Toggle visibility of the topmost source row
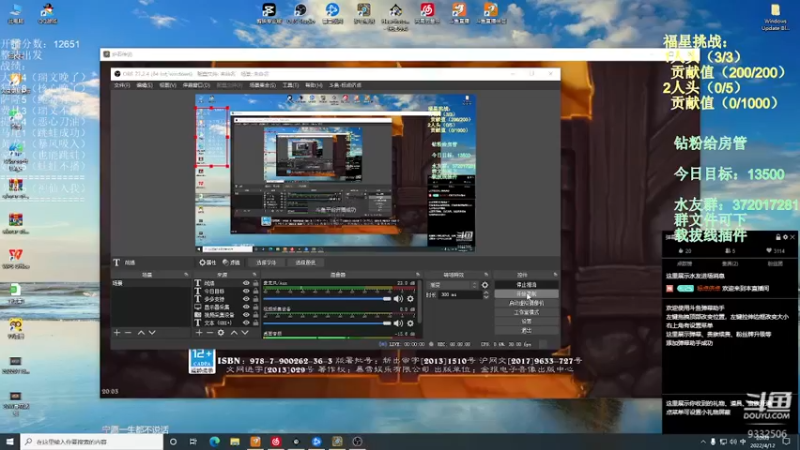The height and width of the screenshot is (450, 800). (x=246, y=283)
